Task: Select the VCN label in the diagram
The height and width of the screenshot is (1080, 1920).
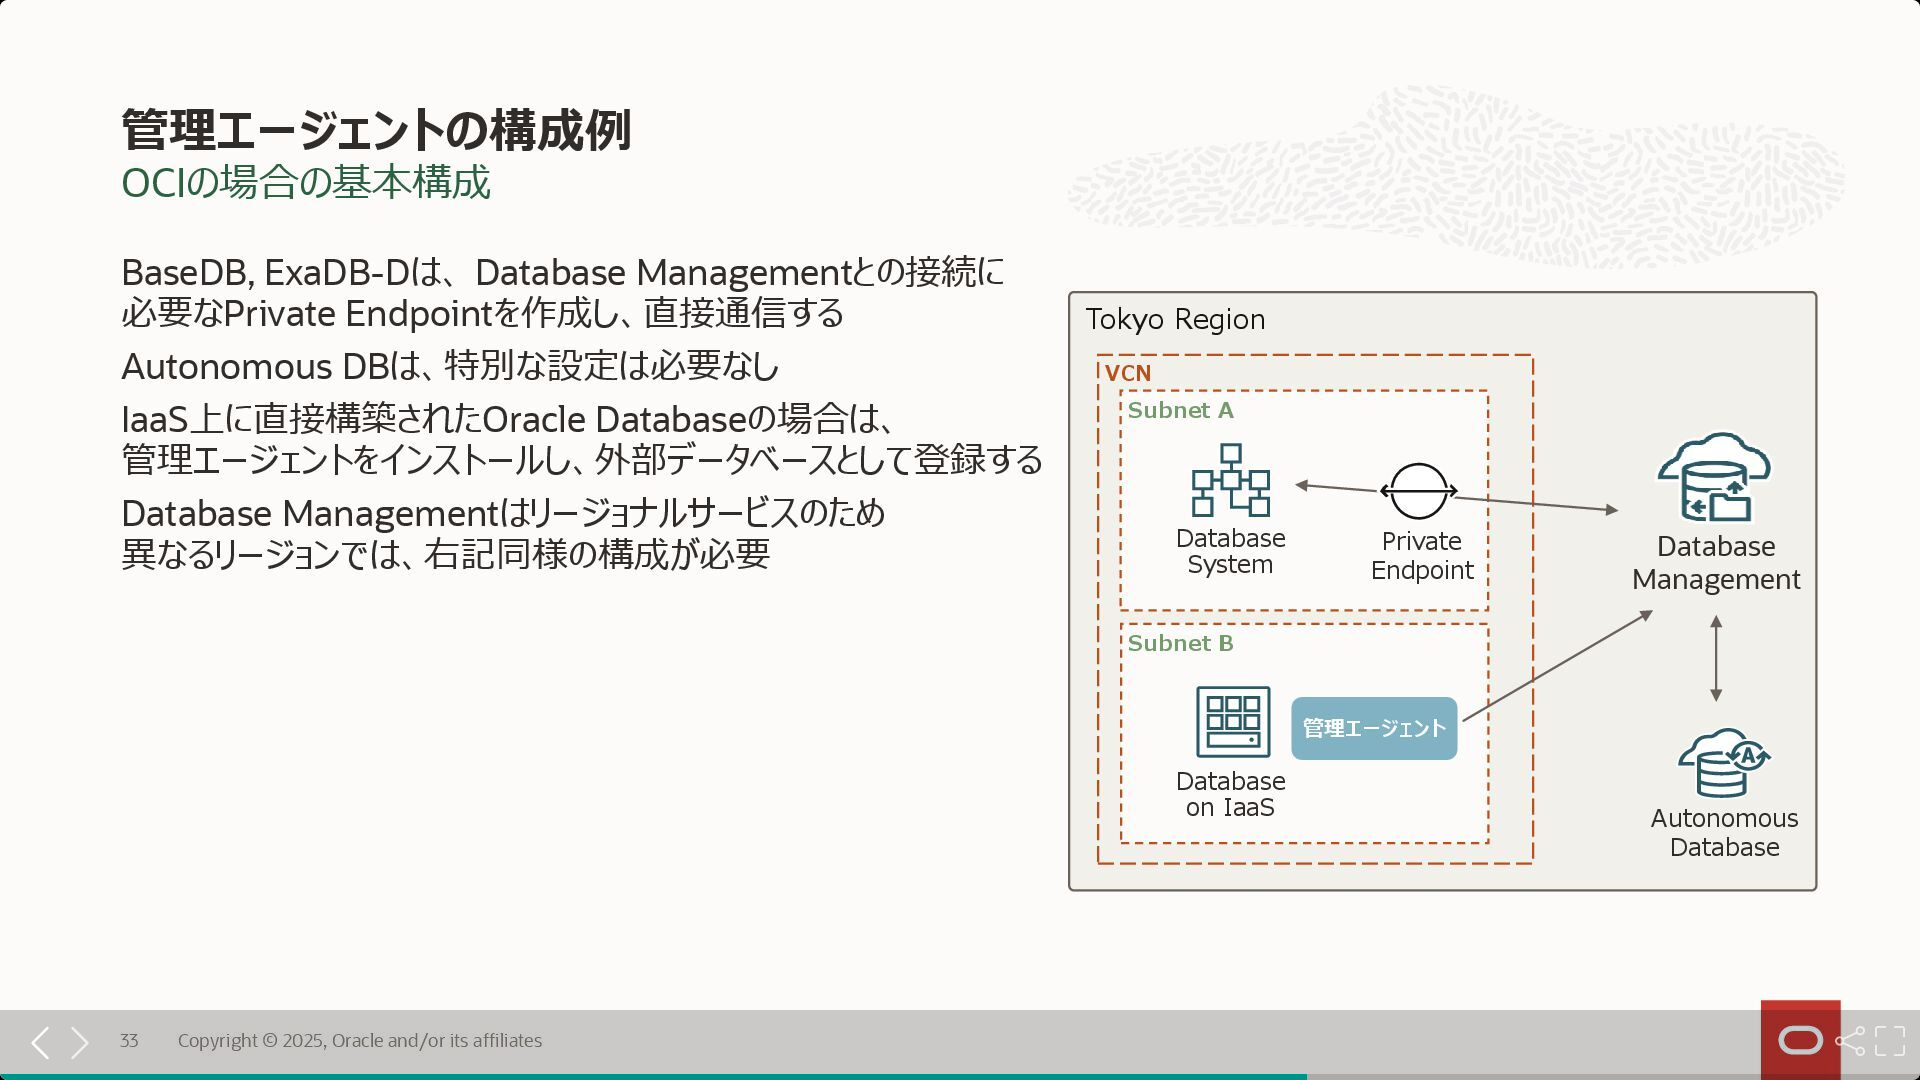Action: pyautogui.click(x=1127, y=372)
